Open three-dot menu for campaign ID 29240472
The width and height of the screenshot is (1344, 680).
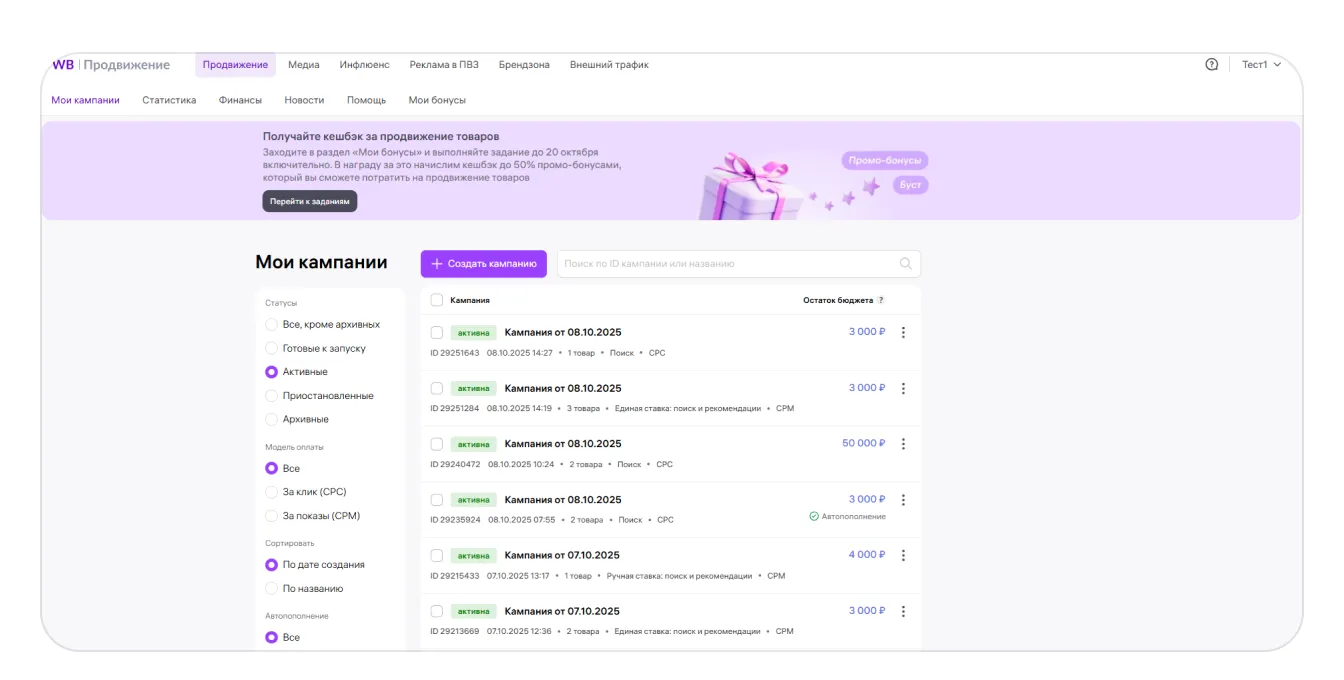[x=903, y=444]
